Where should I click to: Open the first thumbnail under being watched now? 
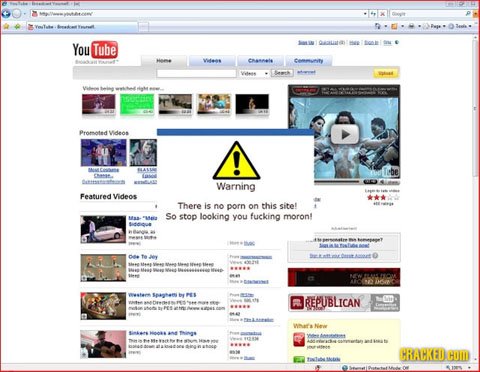click(99, 104)
